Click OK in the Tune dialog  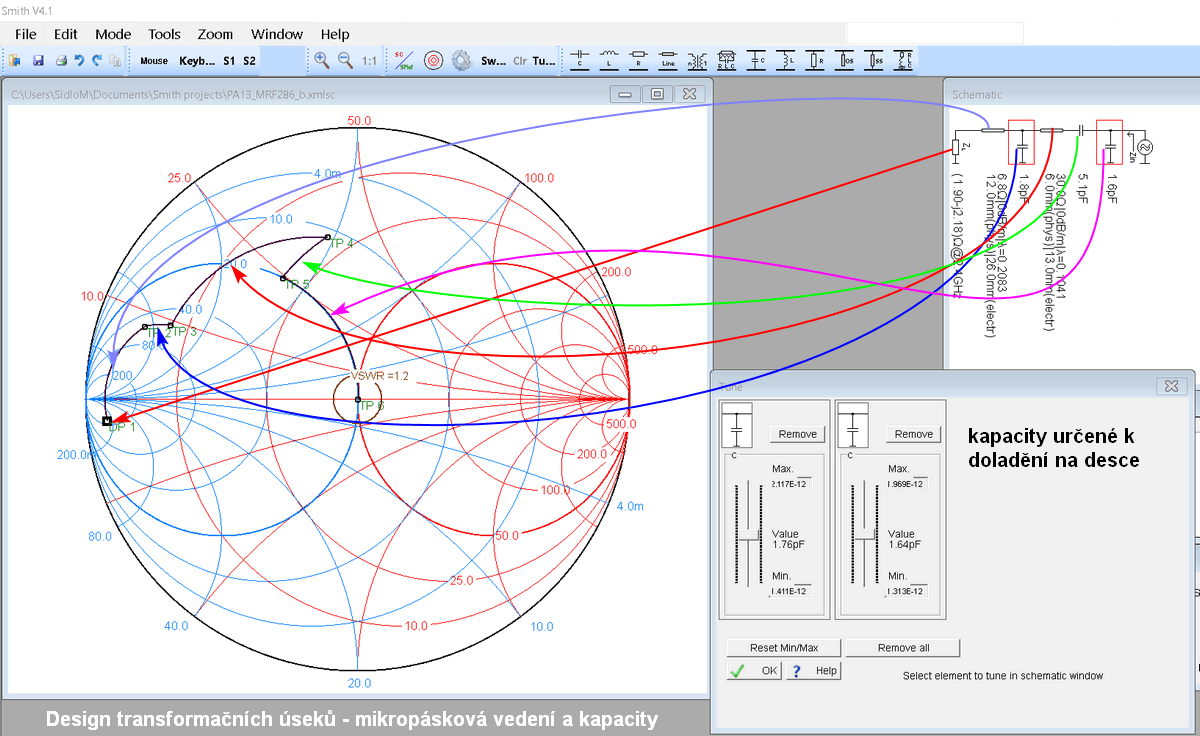[x=754, y=670]
